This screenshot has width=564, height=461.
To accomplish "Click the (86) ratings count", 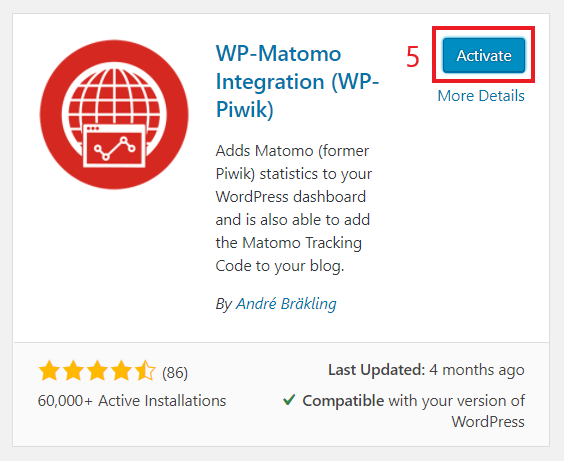I will coord(175,373).
